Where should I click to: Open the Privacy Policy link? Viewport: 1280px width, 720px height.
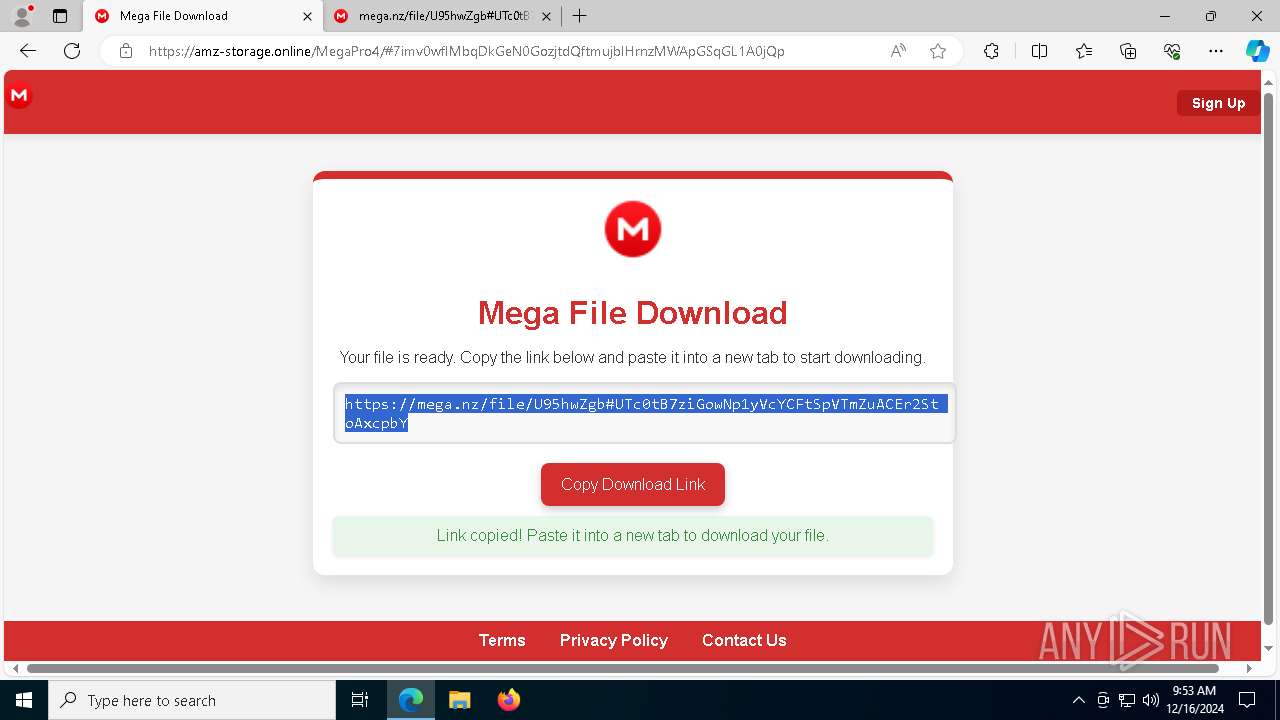point(614,640)
